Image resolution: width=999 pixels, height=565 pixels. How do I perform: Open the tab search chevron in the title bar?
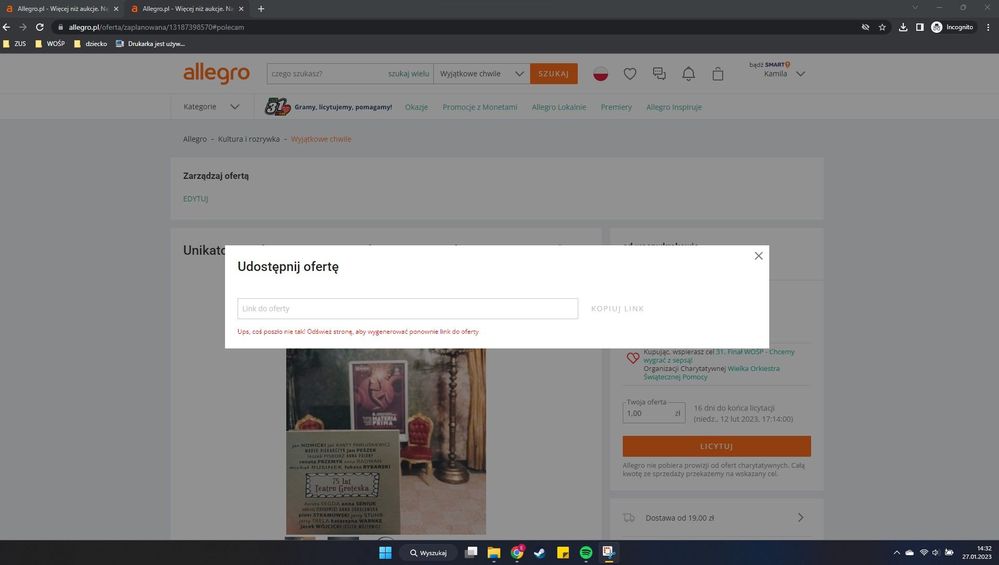pos(915,8)
